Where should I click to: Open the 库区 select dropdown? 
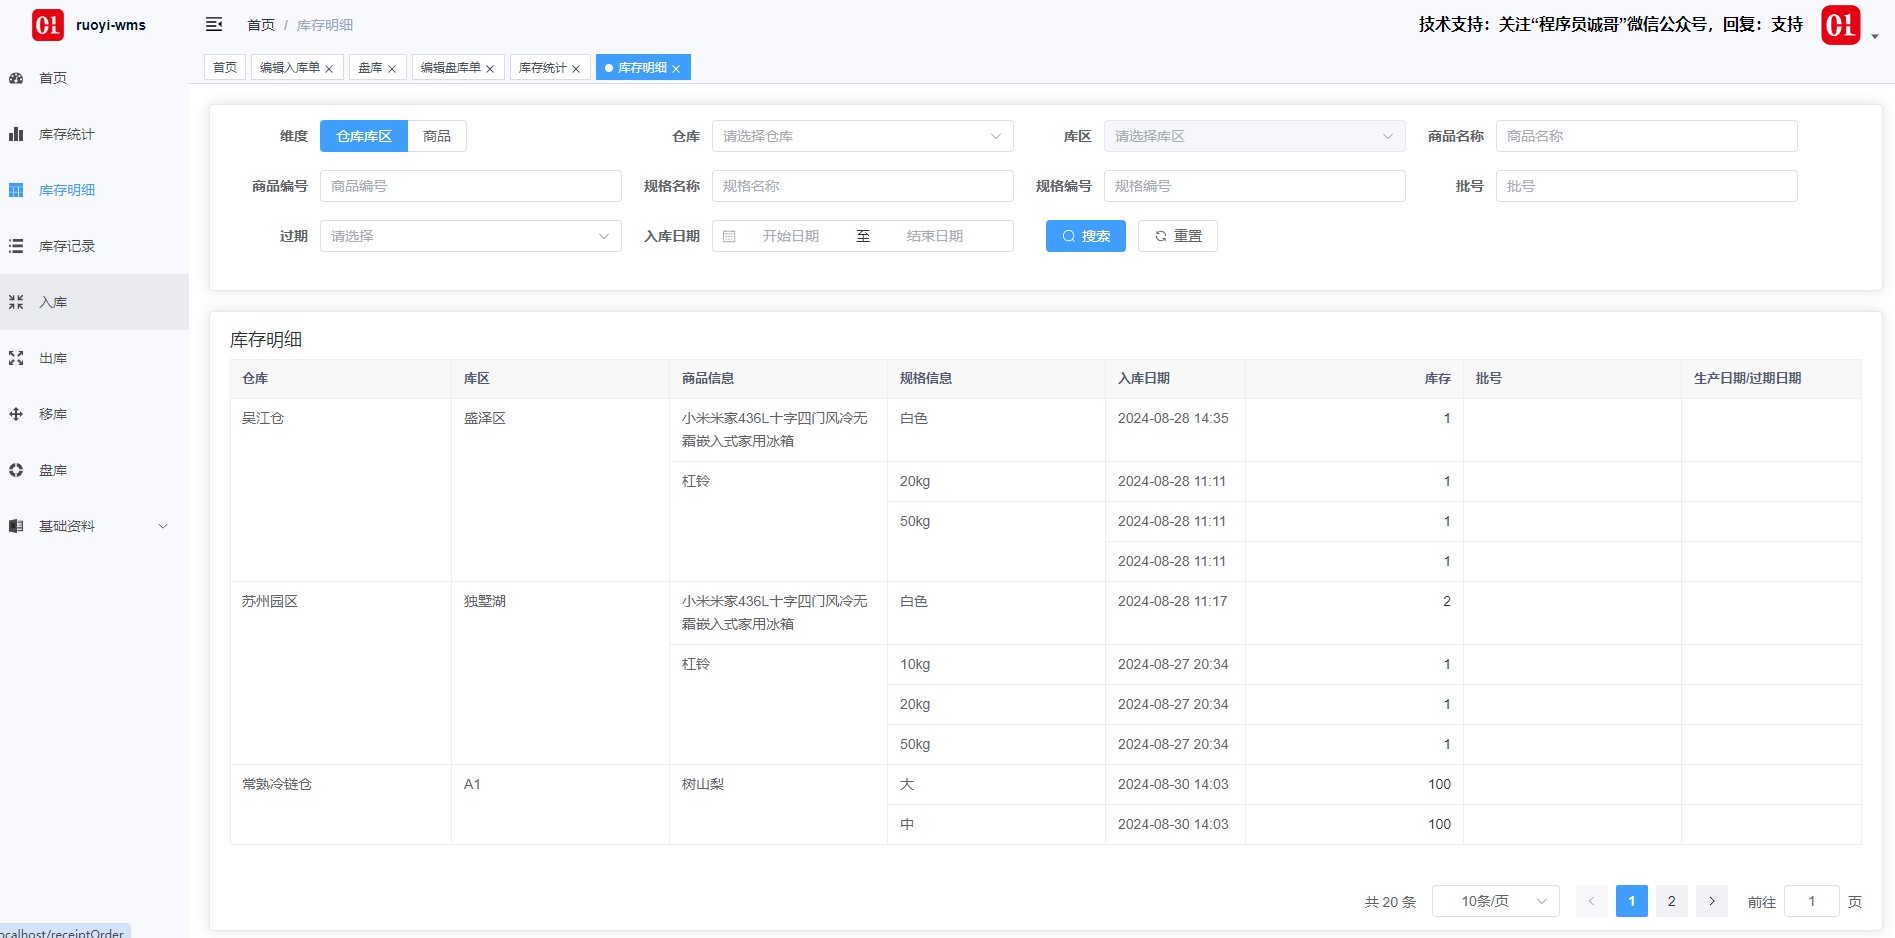(1255, 136)
